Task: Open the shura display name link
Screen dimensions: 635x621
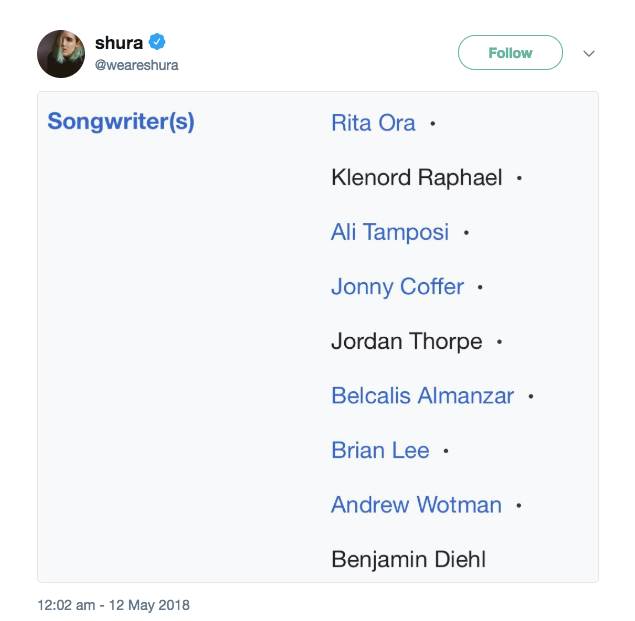Action: point(119,43)
